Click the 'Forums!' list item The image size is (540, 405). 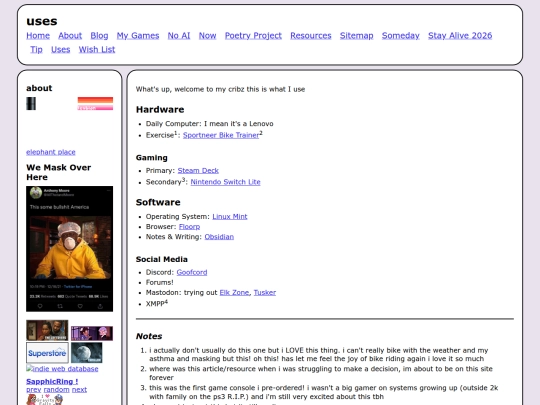(x=159, y=282)
